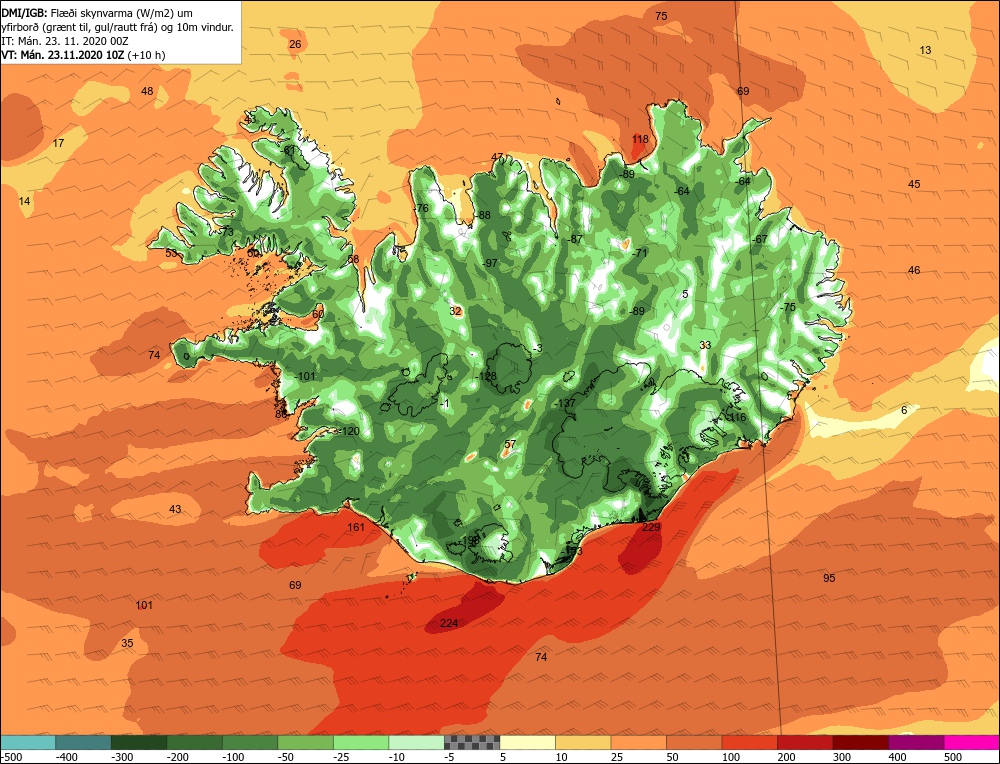The height and width of the screenshot is (764, 1000).
Task: Click the '200' legend scale label
Action: [x=786, y=757]
